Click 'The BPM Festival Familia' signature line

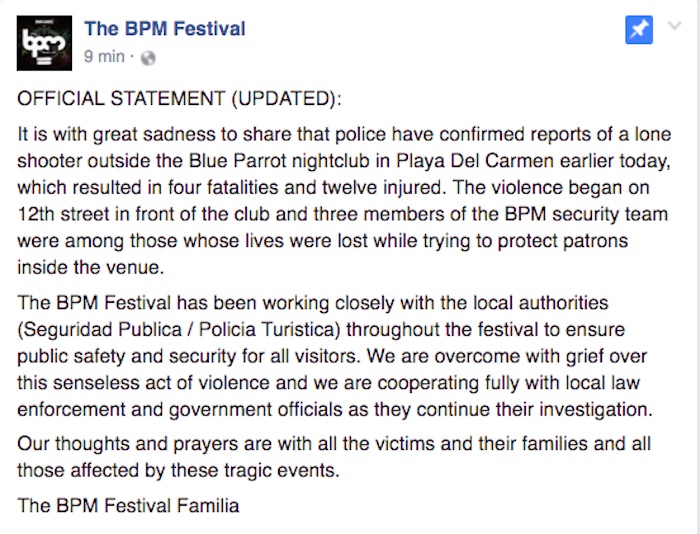point(129,505)
